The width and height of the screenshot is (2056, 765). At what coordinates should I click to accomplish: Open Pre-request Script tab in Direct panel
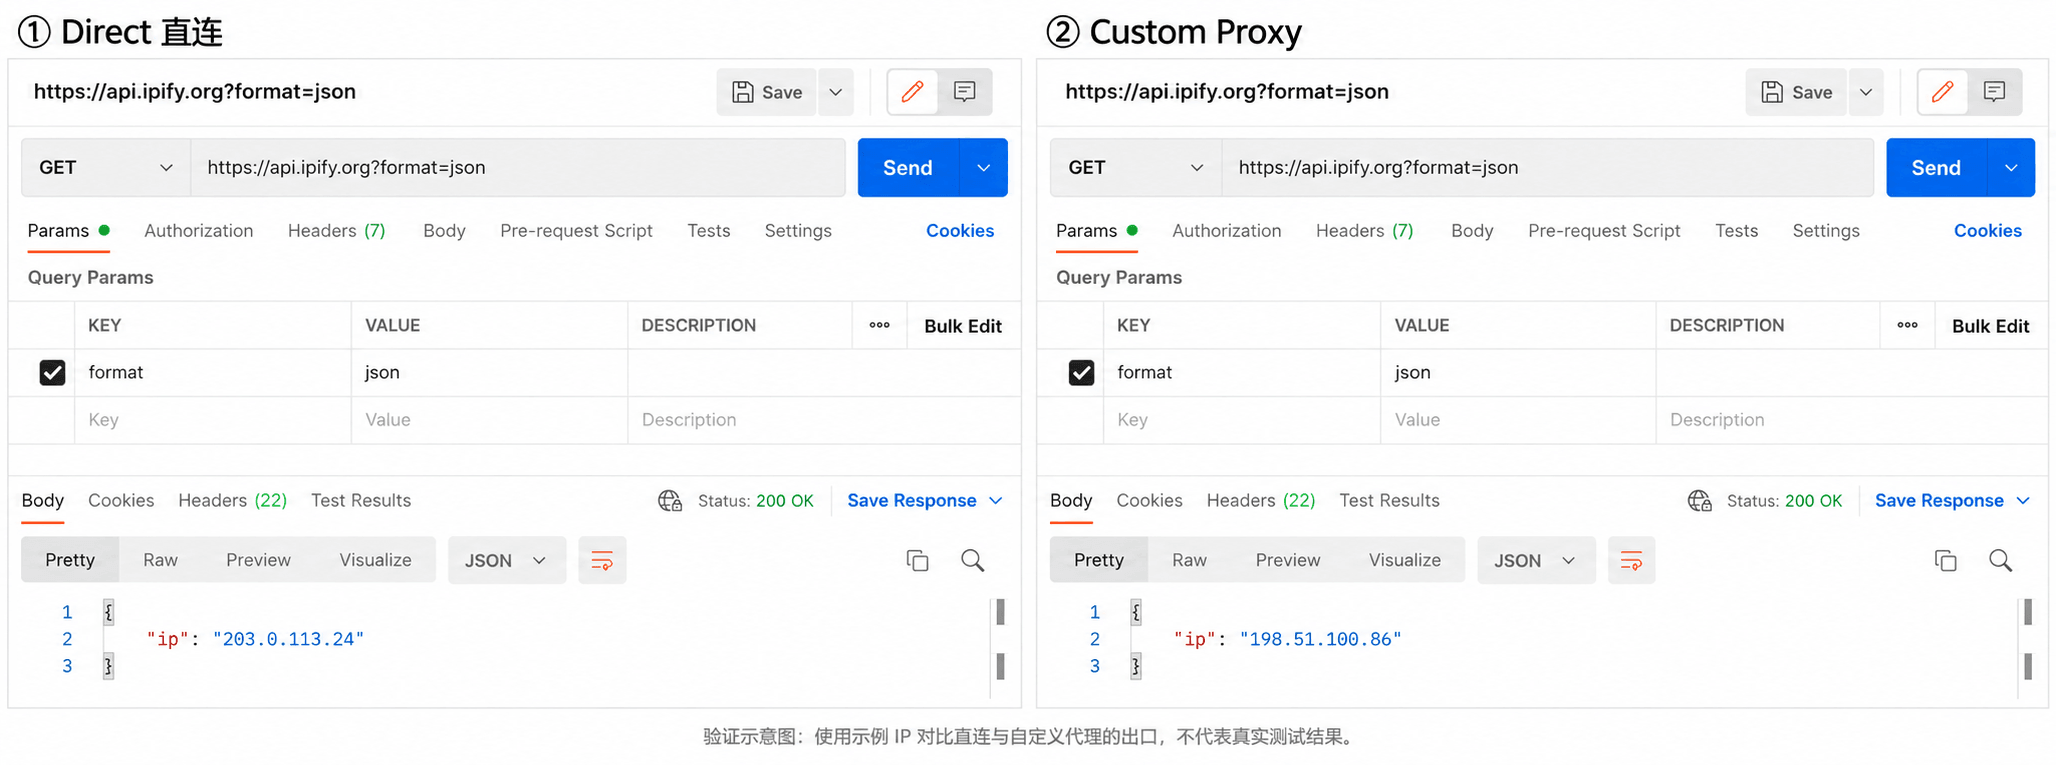576,231
